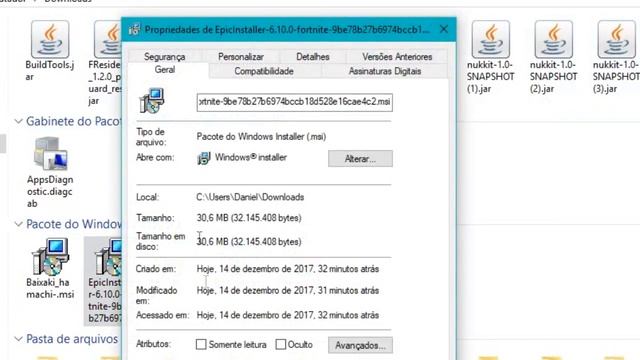The image size is (640, 360).
Task: Collapse the Pacote do Windows group
Action: click(18, 224)
